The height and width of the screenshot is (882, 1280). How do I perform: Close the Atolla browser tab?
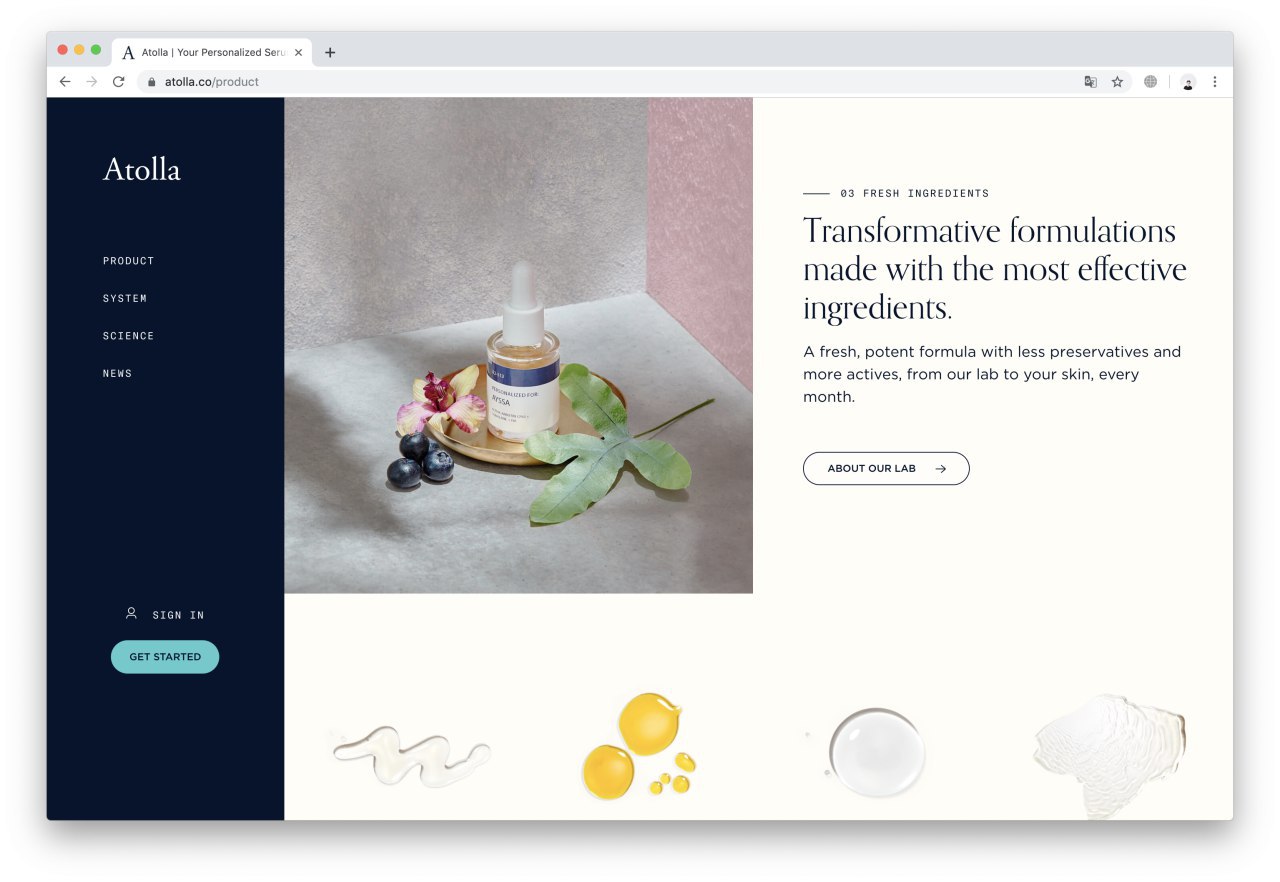(x=298, y=53)
